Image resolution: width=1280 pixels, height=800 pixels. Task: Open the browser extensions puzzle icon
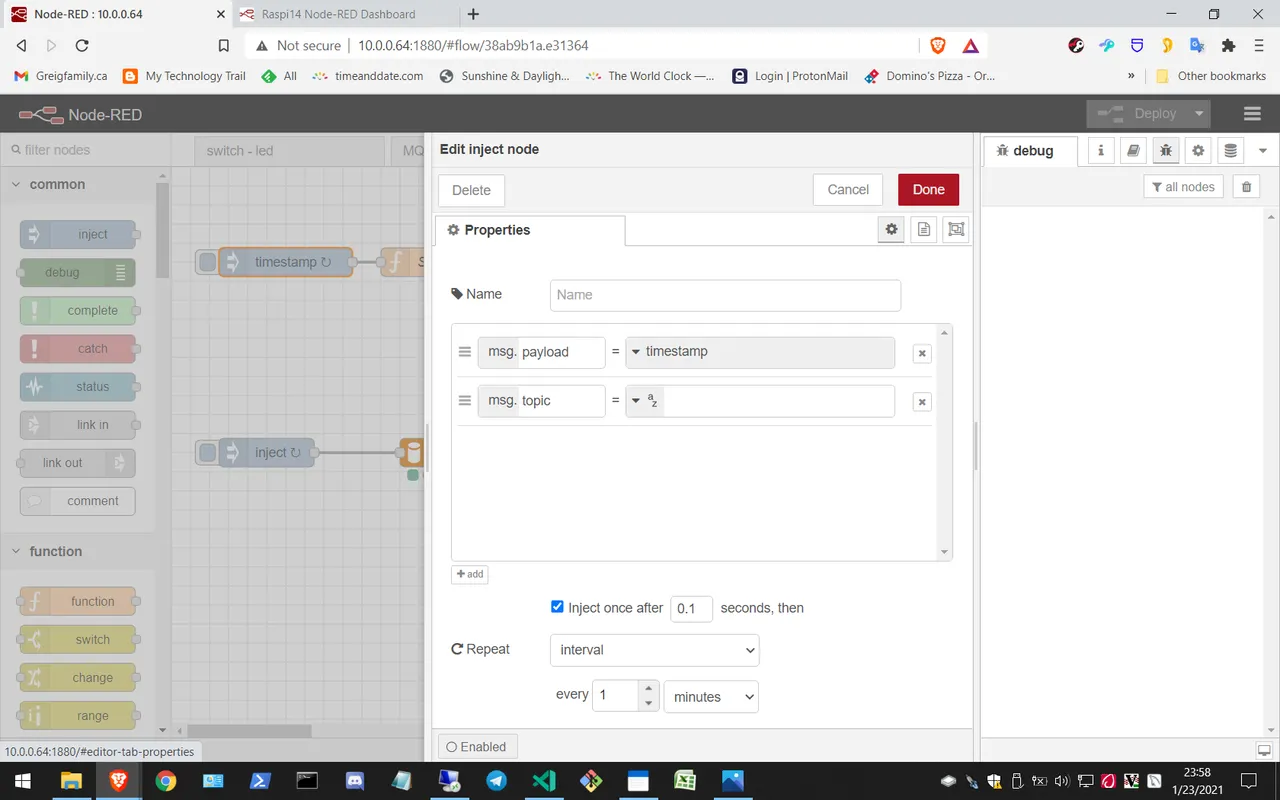point(1229,45)
